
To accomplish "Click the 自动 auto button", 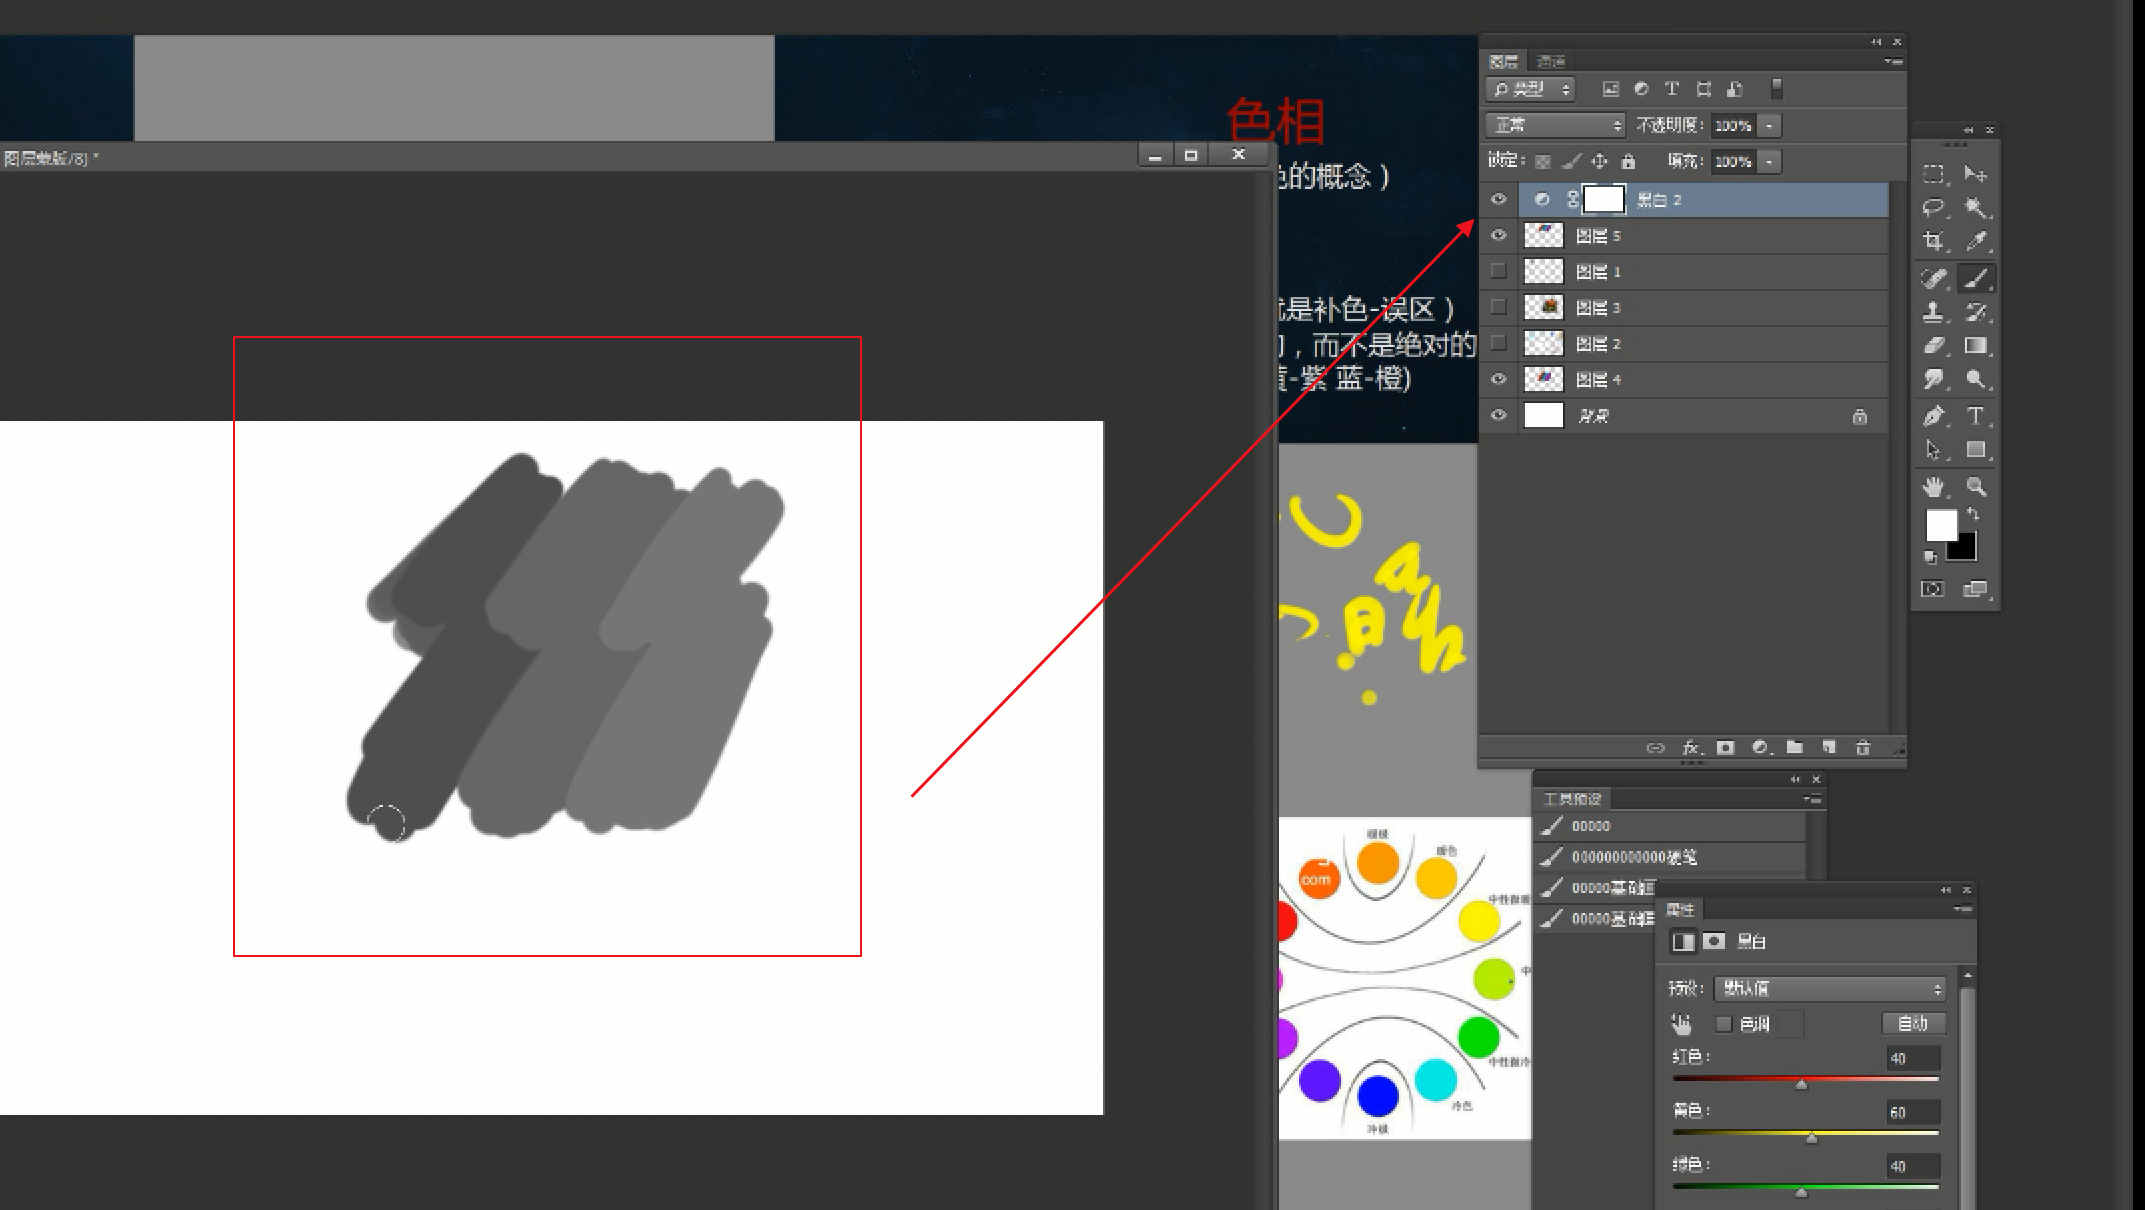I will [x=1912, y=1024].
